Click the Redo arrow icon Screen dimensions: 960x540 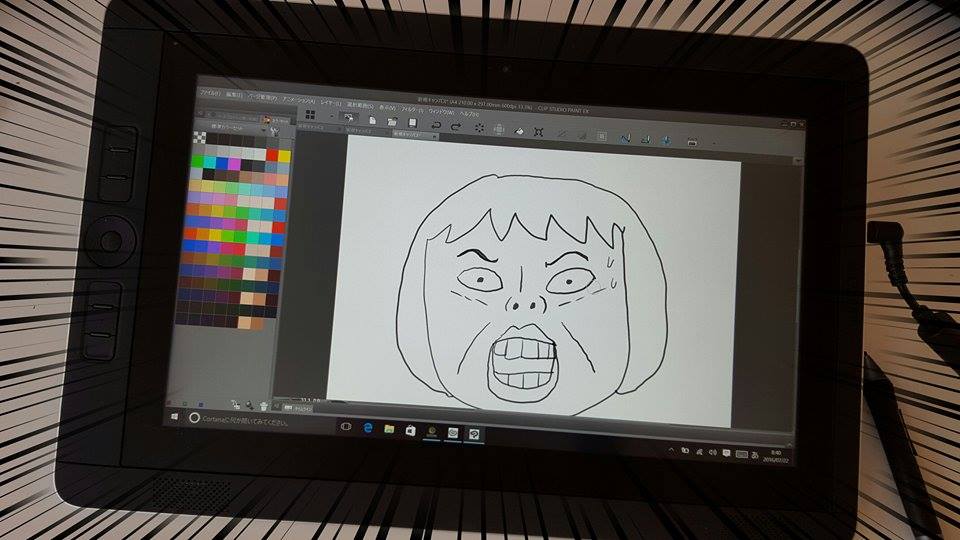tap(456, 126)
